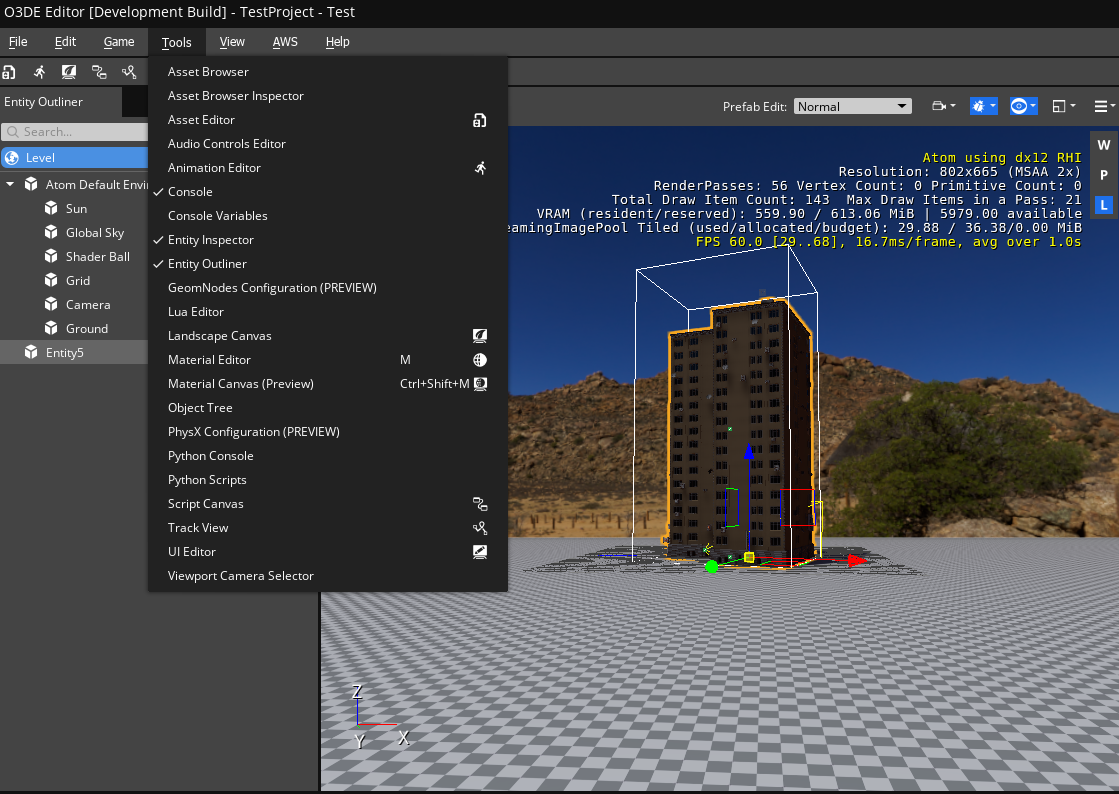The image size is (1119, 794).
Task: Click the Sun entity cube icon
Action: tap(51, 208)
